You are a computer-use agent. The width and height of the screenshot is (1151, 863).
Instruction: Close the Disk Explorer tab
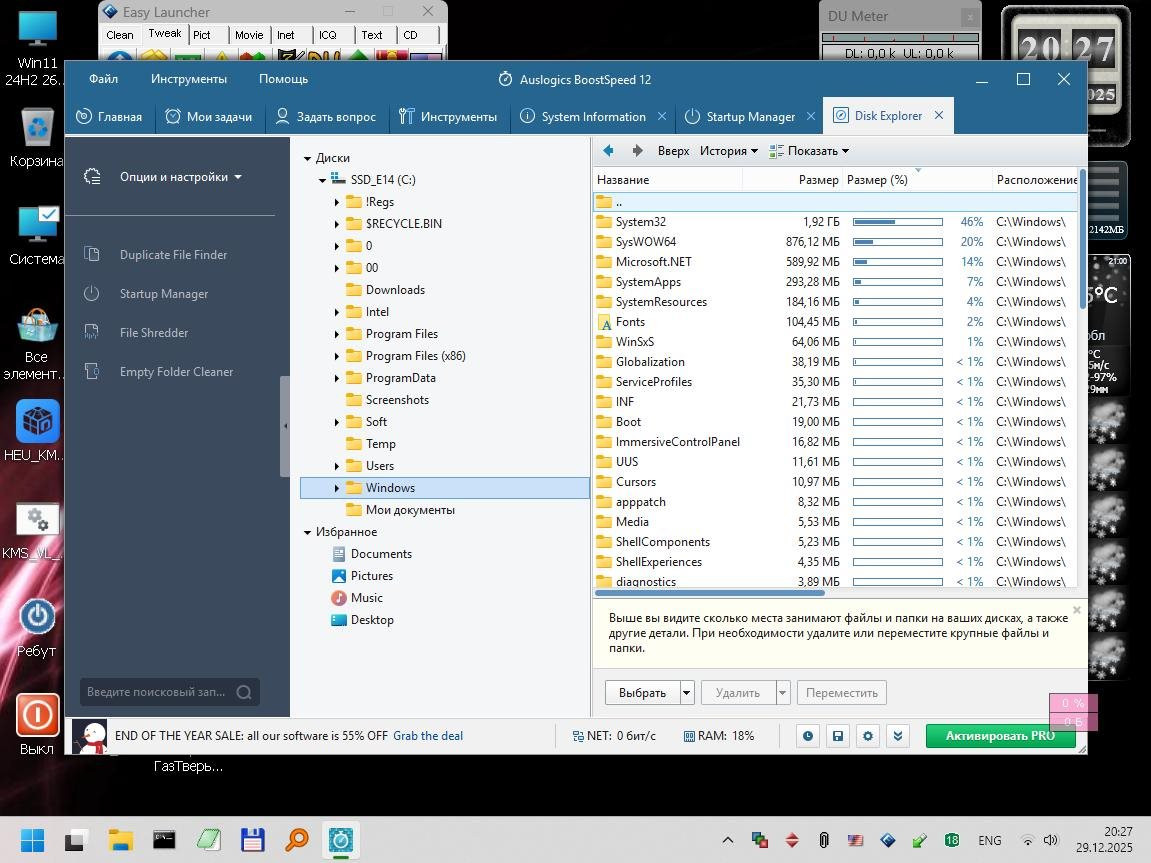939,115
